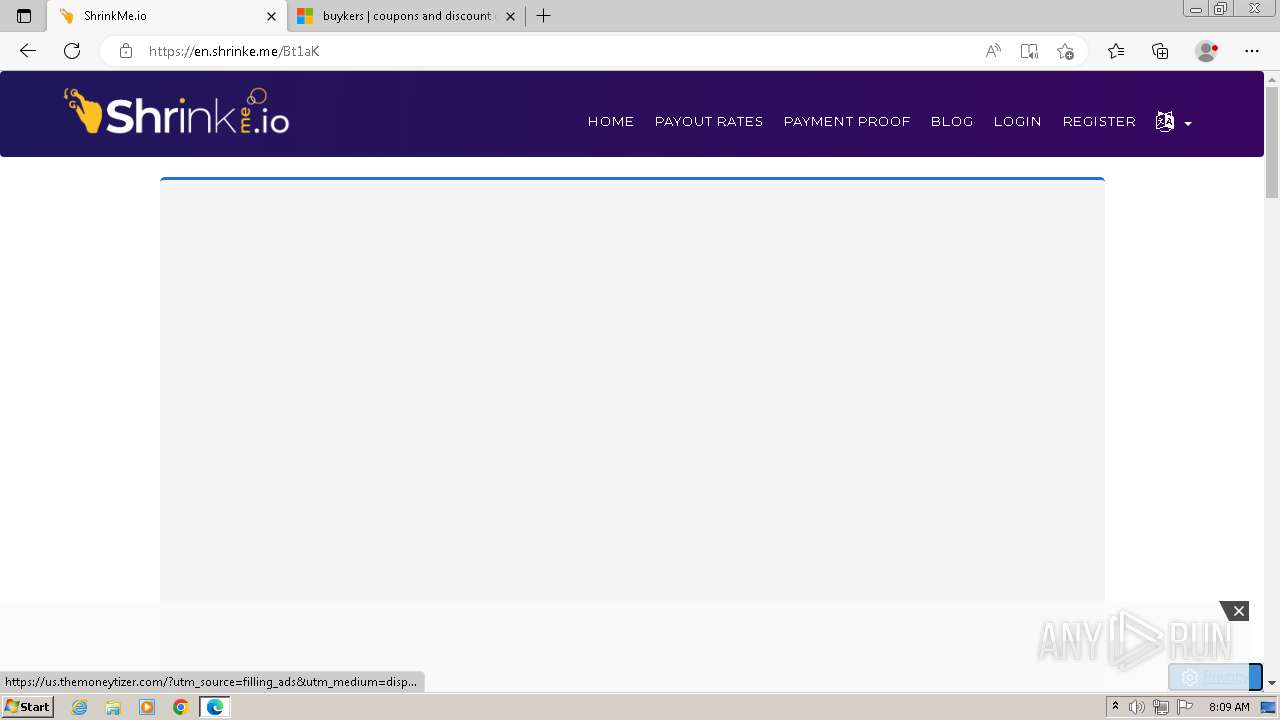Open the BLOG link
This screenshot has height=720, width=1280.
952,121
